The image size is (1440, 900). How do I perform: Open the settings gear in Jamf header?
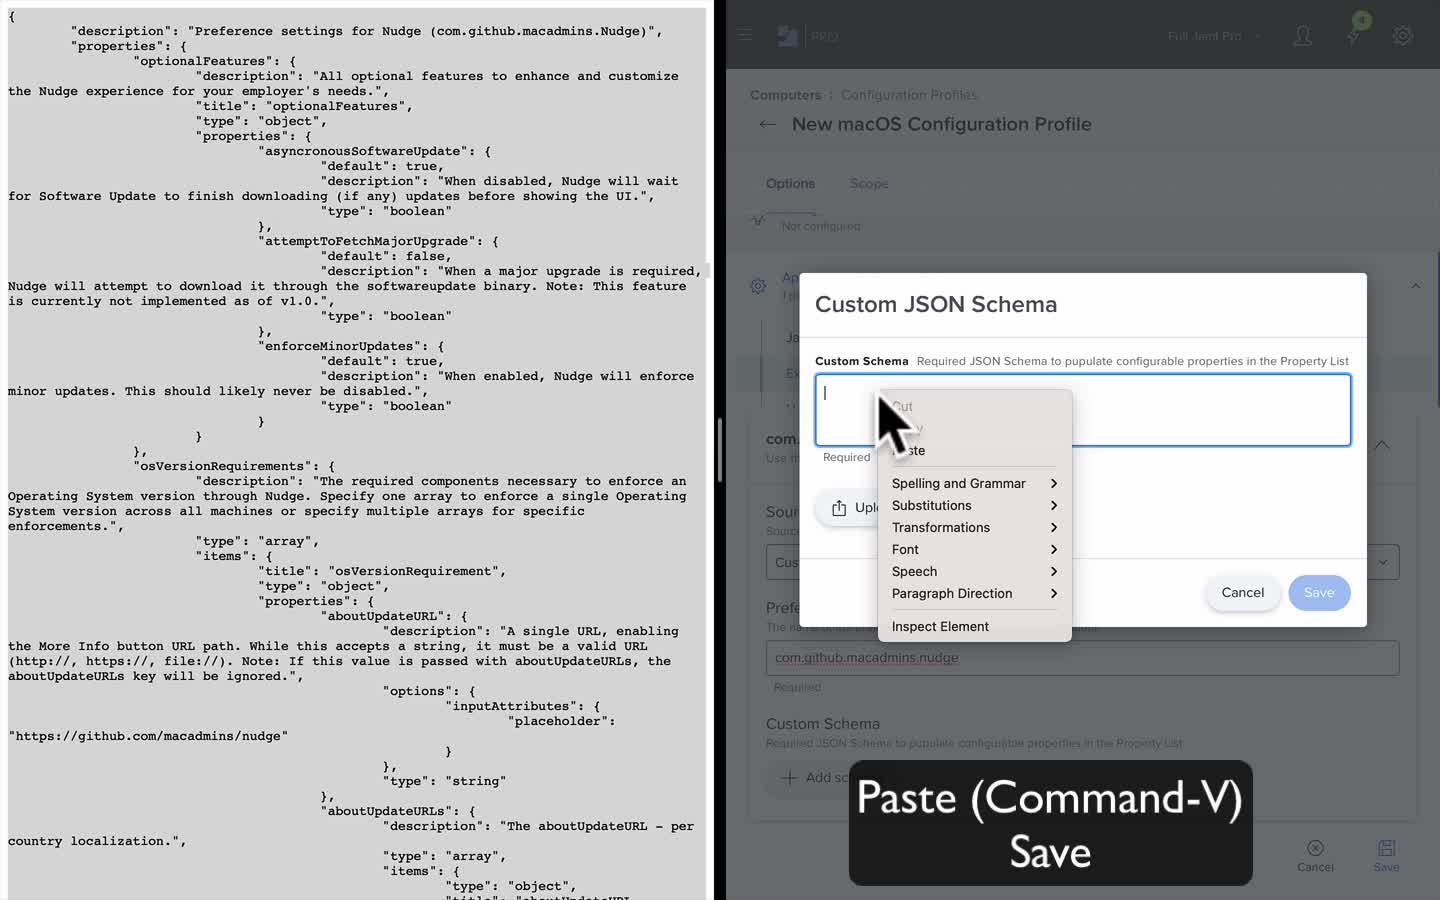click(1403, 36)
